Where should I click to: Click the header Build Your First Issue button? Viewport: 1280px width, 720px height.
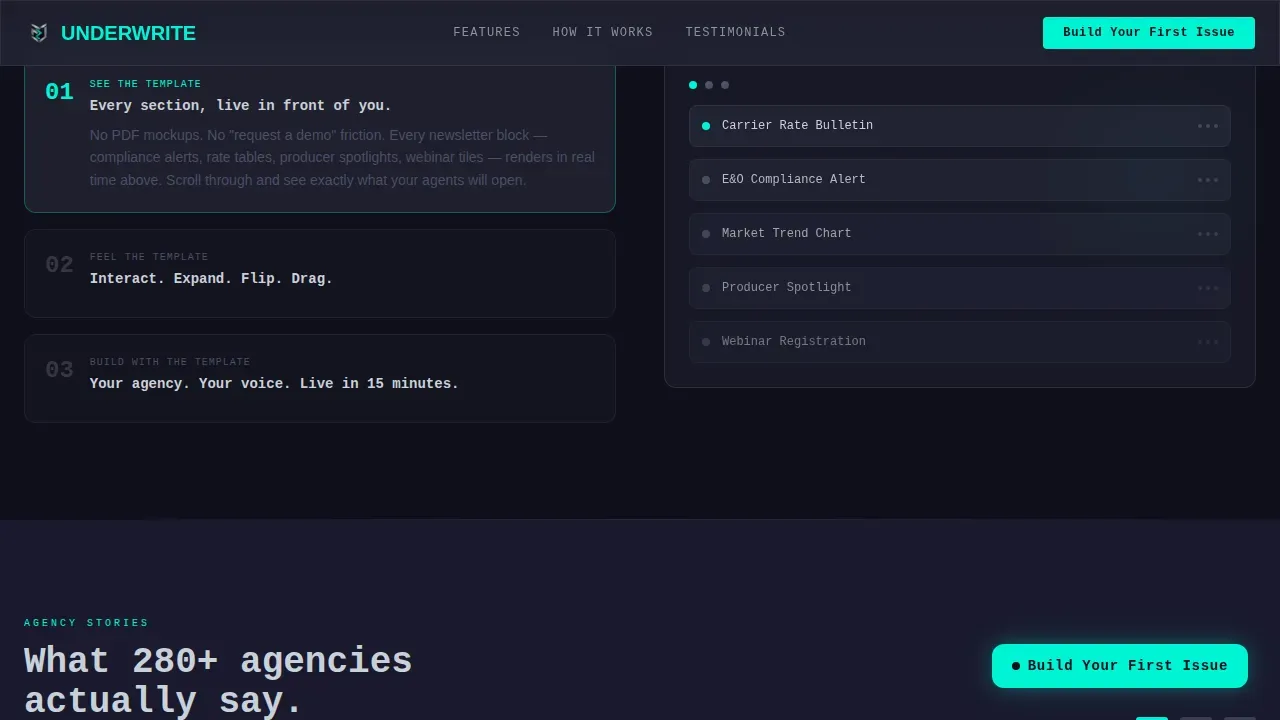[x=1149, y=32]
